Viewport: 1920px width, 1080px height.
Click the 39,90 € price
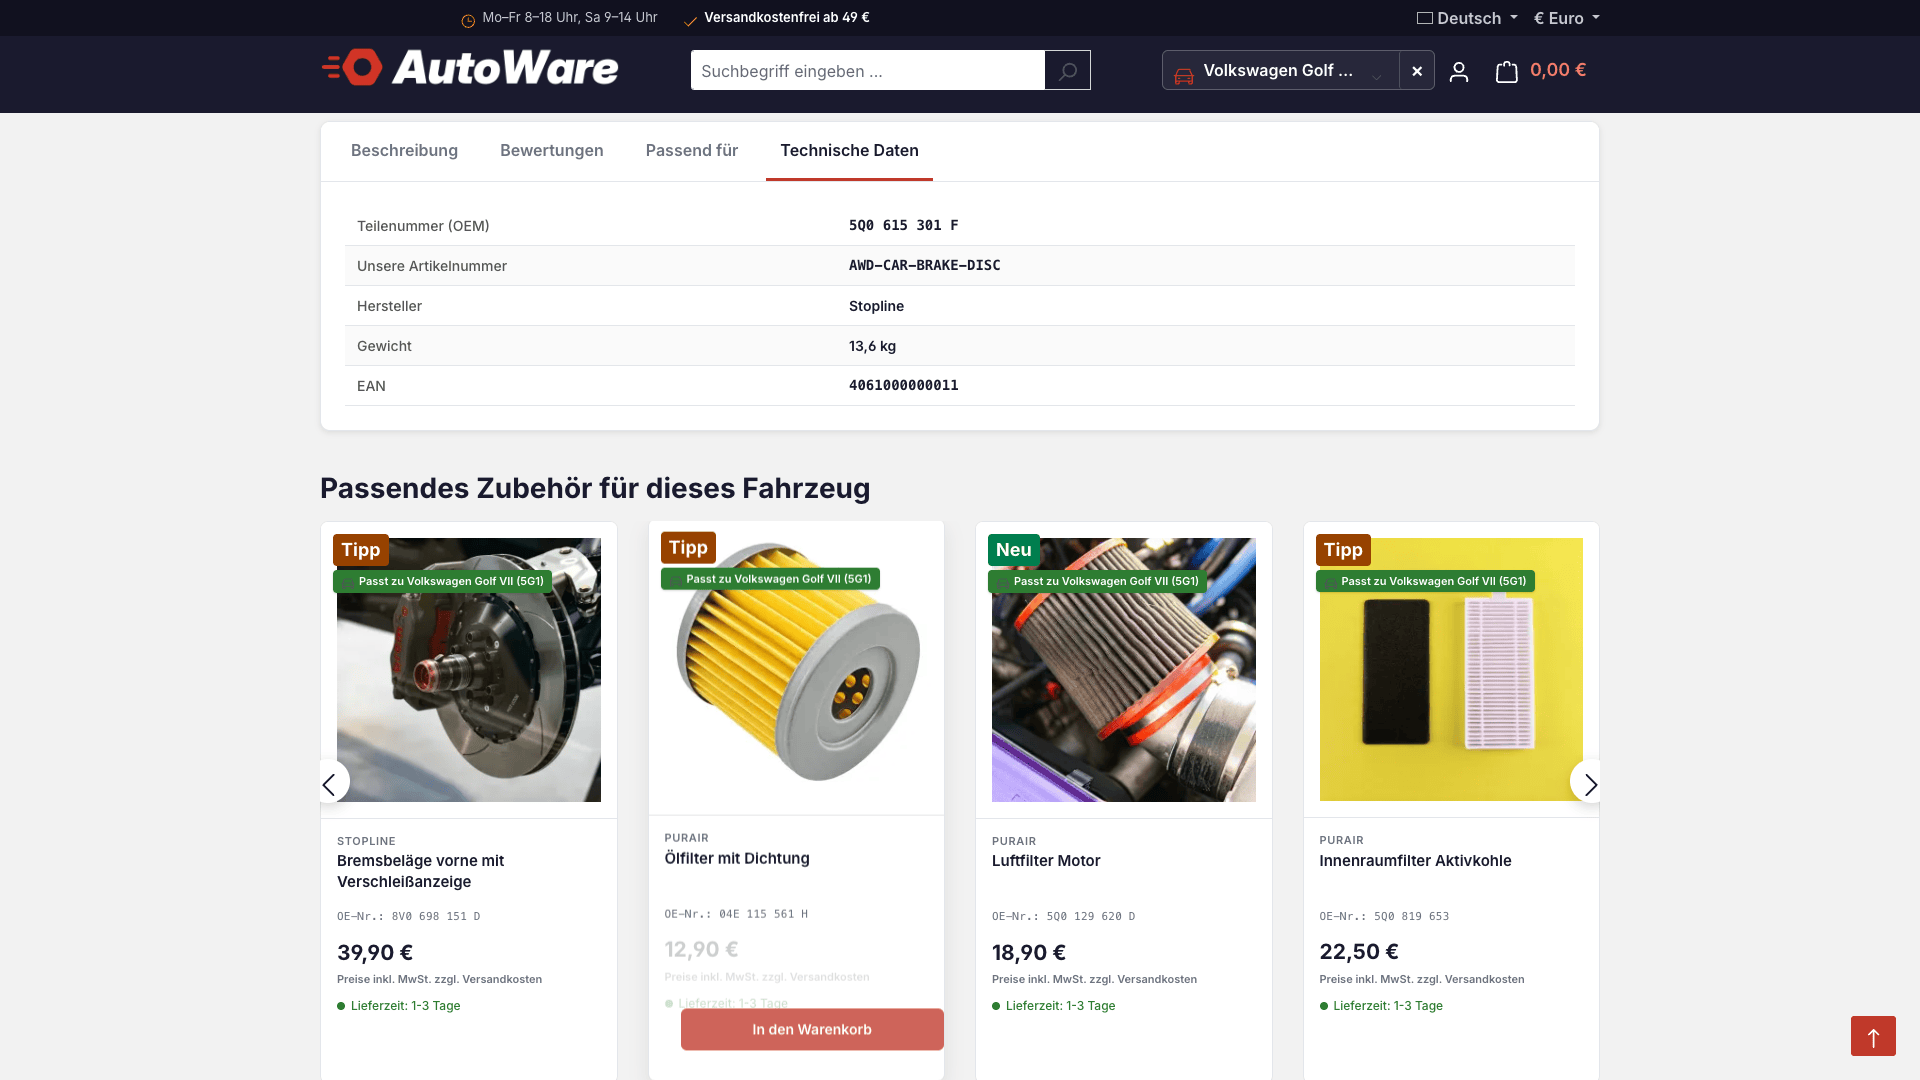(375, 953)
